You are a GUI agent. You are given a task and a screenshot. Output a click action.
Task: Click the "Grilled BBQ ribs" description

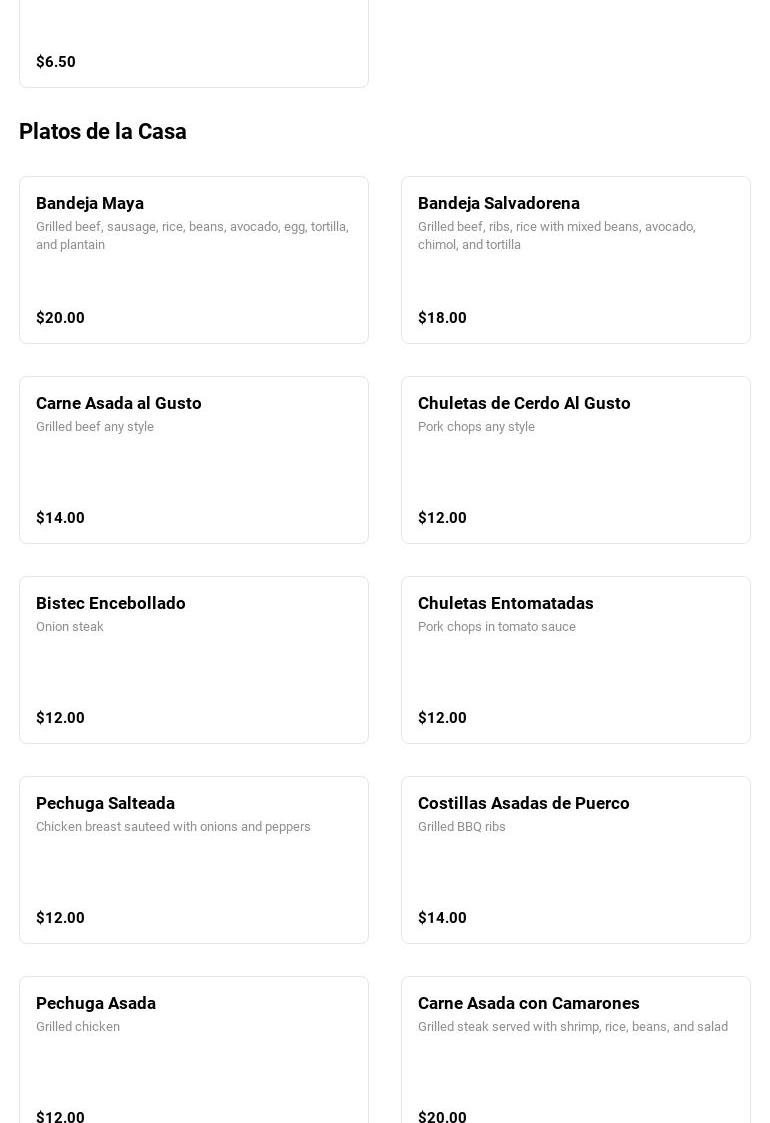pyautogui.click(x=462, y=827)
